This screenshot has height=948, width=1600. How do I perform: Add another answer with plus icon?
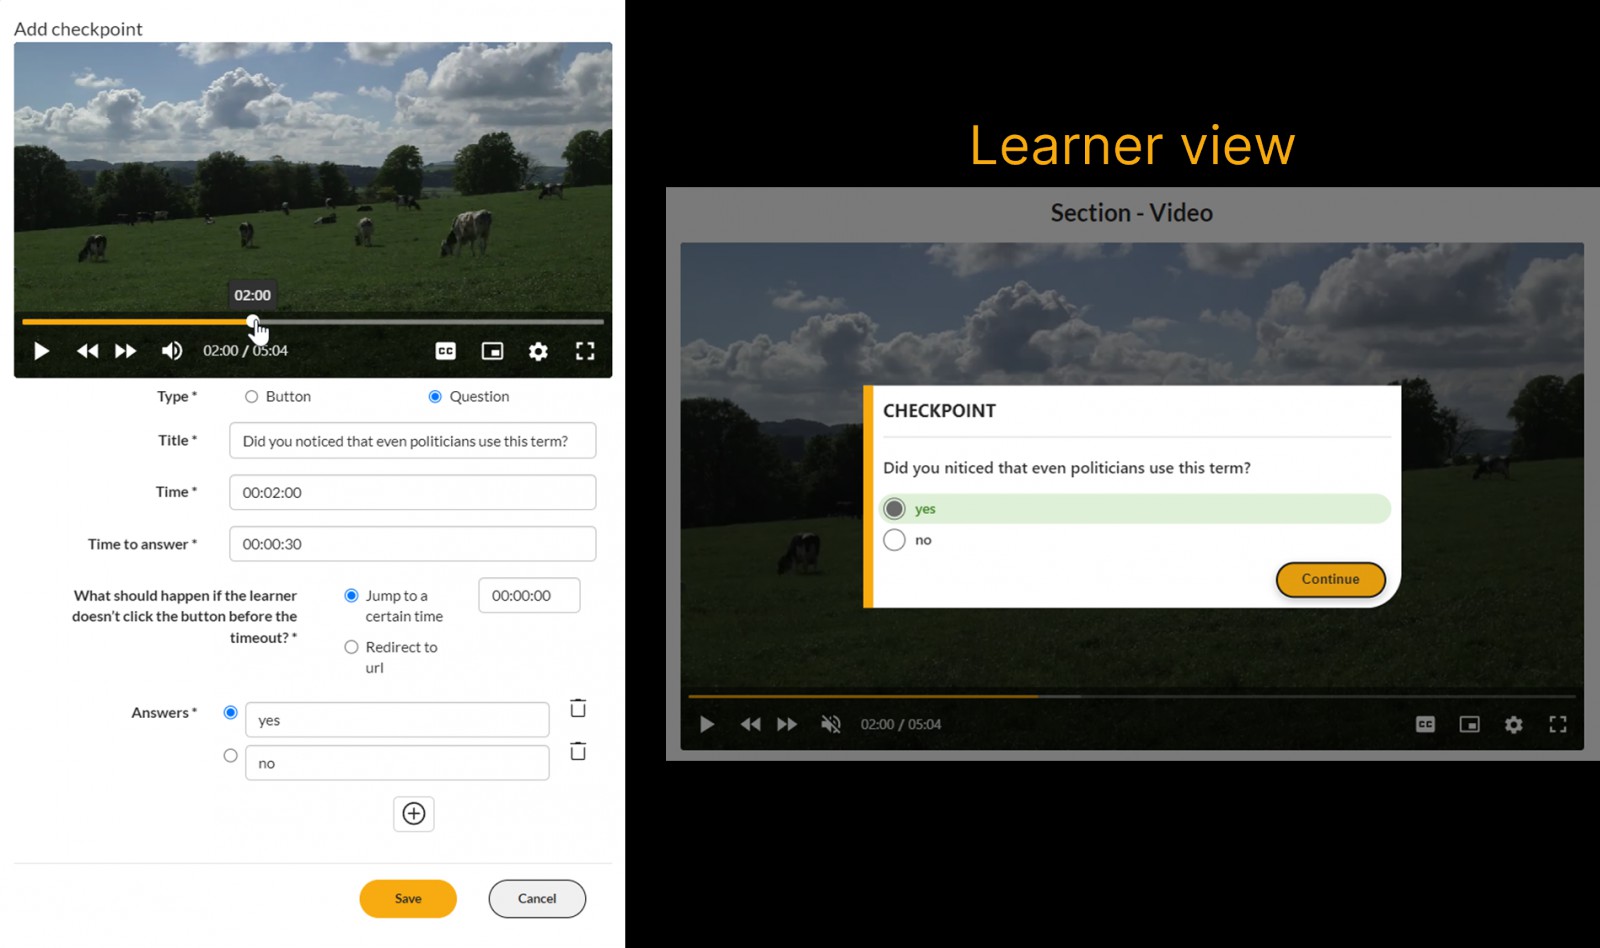pyautogui.click(x=414, y=814)
